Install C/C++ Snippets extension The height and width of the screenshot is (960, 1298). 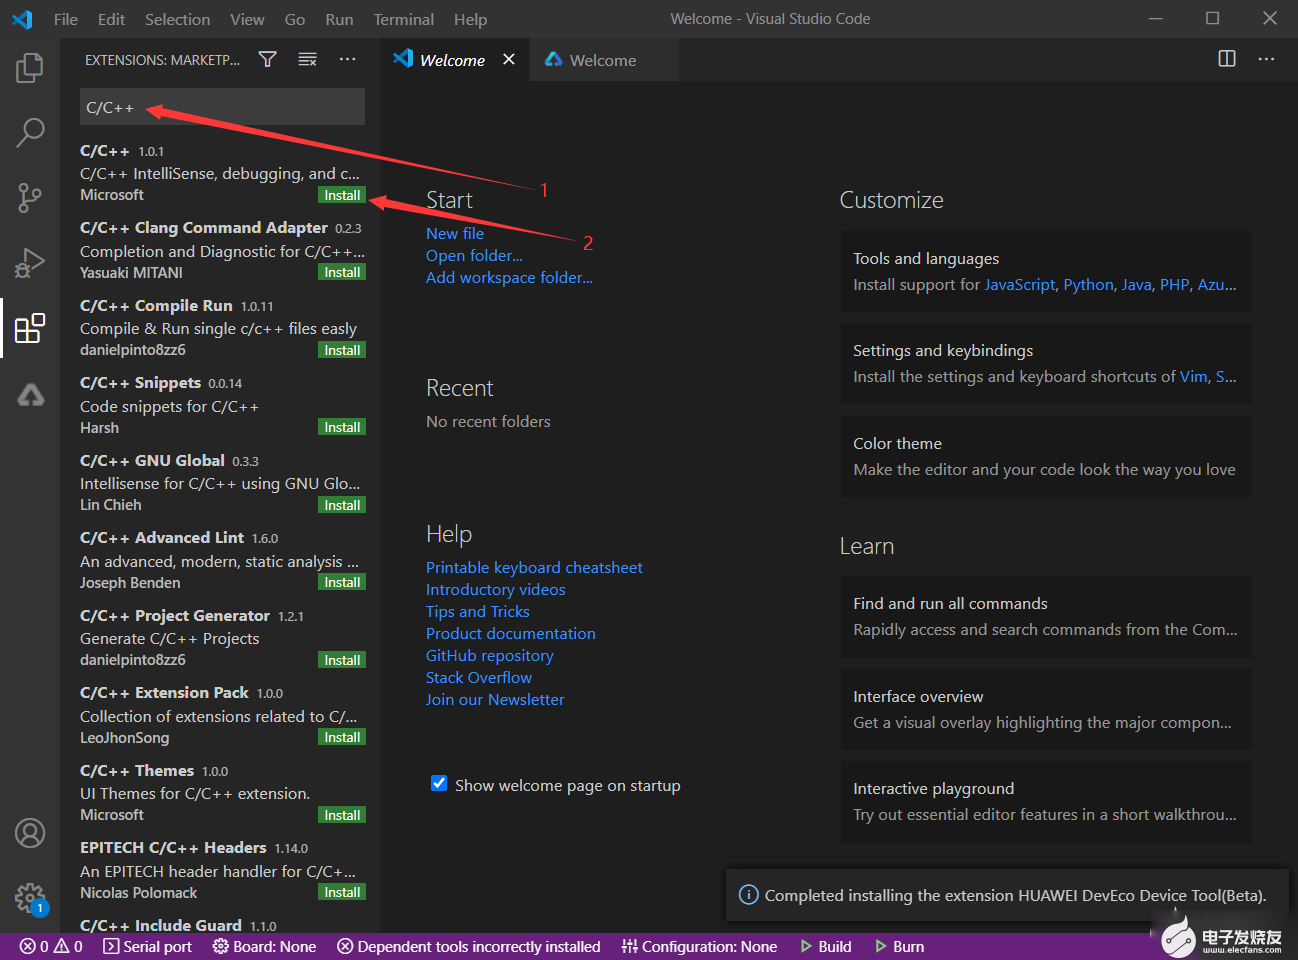[342, 427]
